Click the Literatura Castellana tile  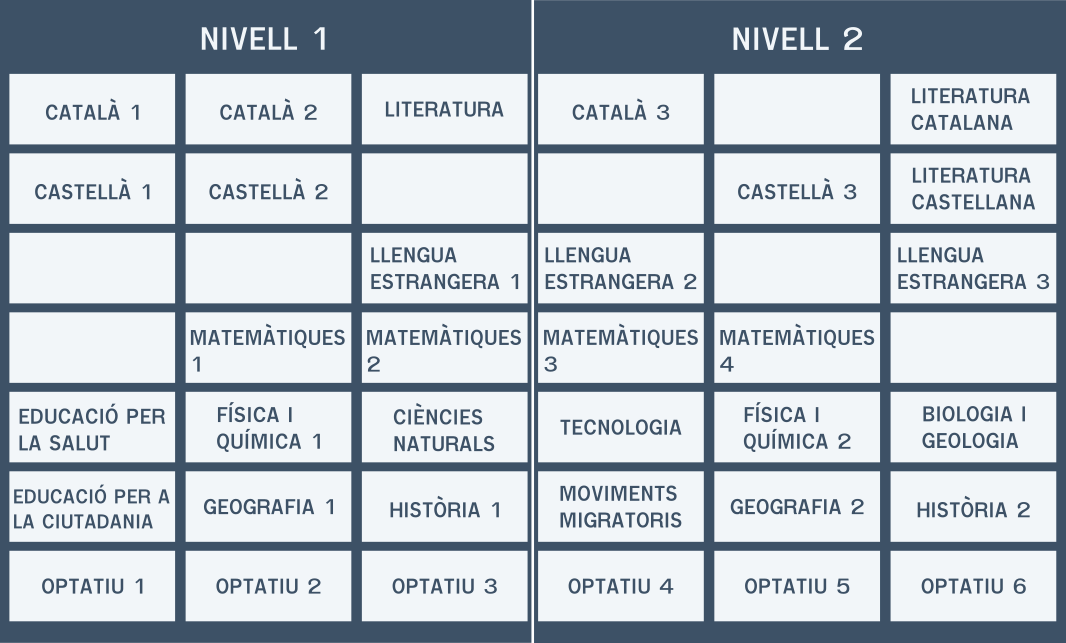973,189
